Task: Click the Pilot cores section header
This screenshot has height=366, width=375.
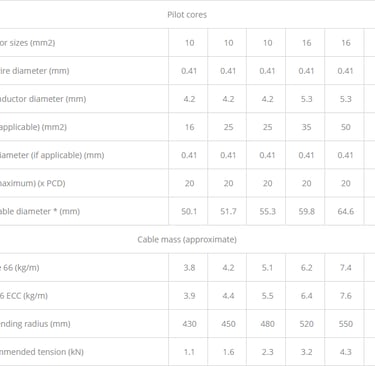Action: click(187, 15)
